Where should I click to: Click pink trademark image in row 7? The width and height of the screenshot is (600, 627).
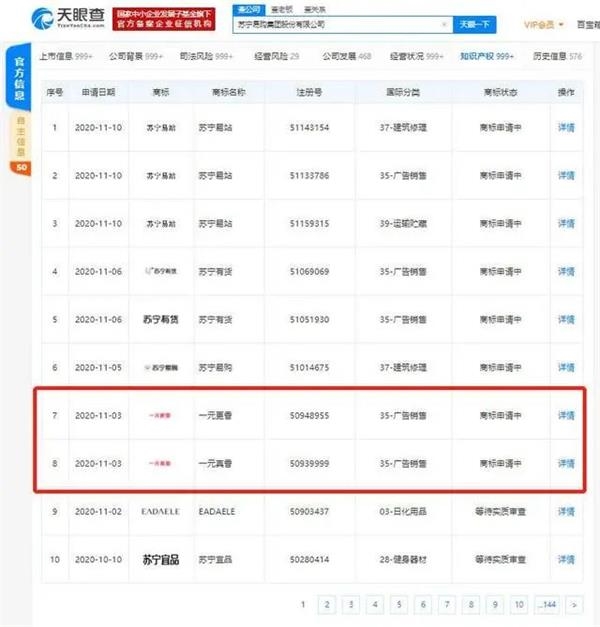coord(160,415)
